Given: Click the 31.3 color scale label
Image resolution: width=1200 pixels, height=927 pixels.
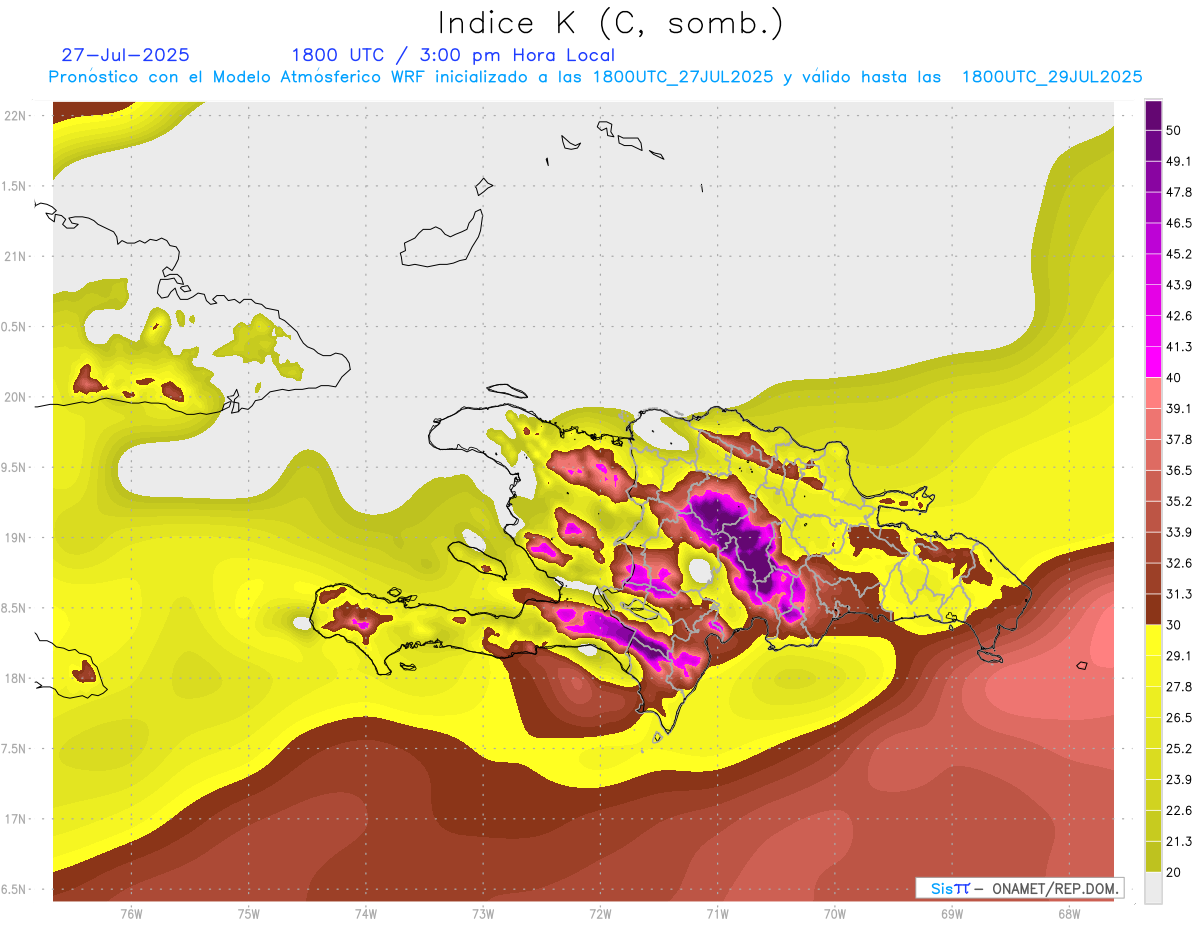Looking at the screenshot, I should (x=1178, y=594).
